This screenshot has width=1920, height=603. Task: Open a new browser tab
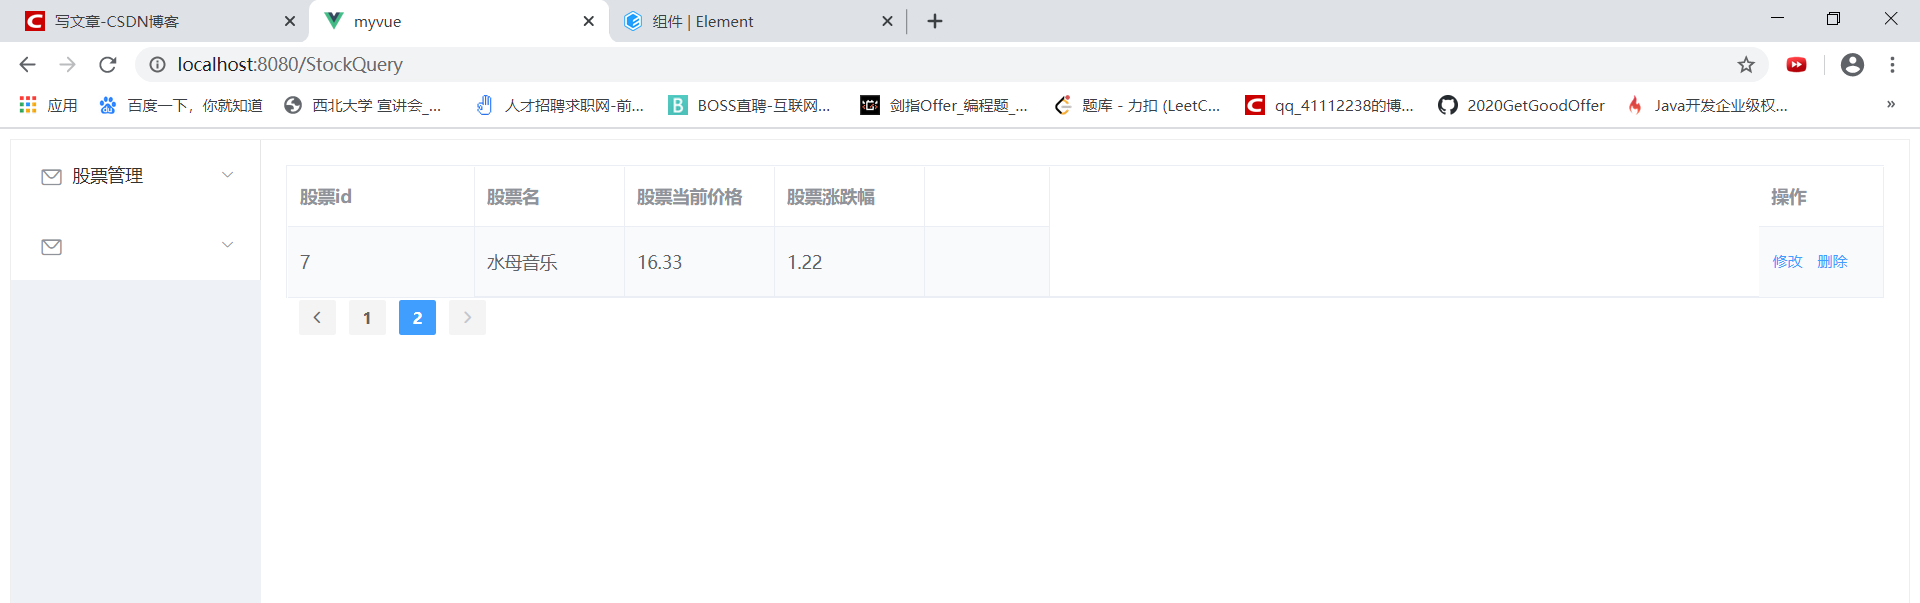click(x=935, y=21)
